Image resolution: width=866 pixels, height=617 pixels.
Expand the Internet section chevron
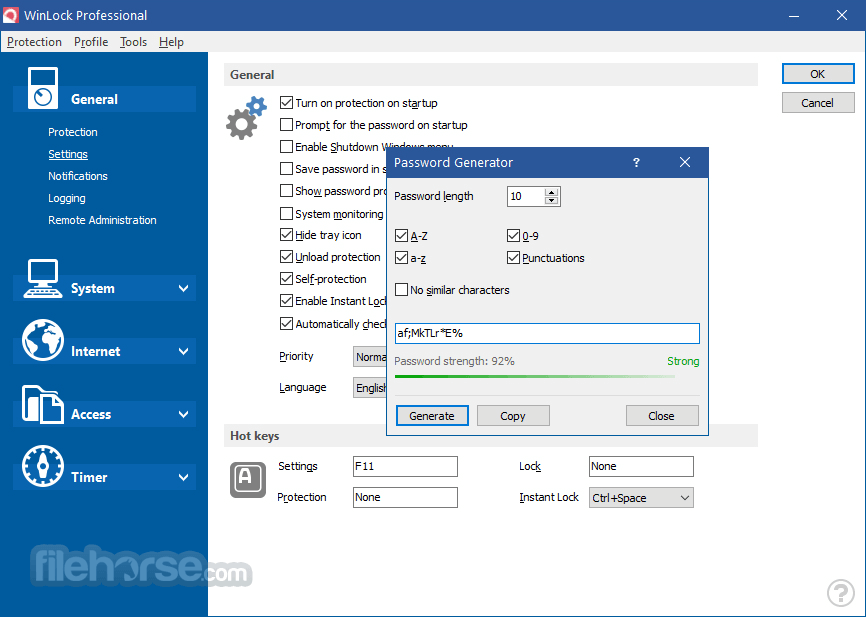pyautogui.click(x=183, y=351)
